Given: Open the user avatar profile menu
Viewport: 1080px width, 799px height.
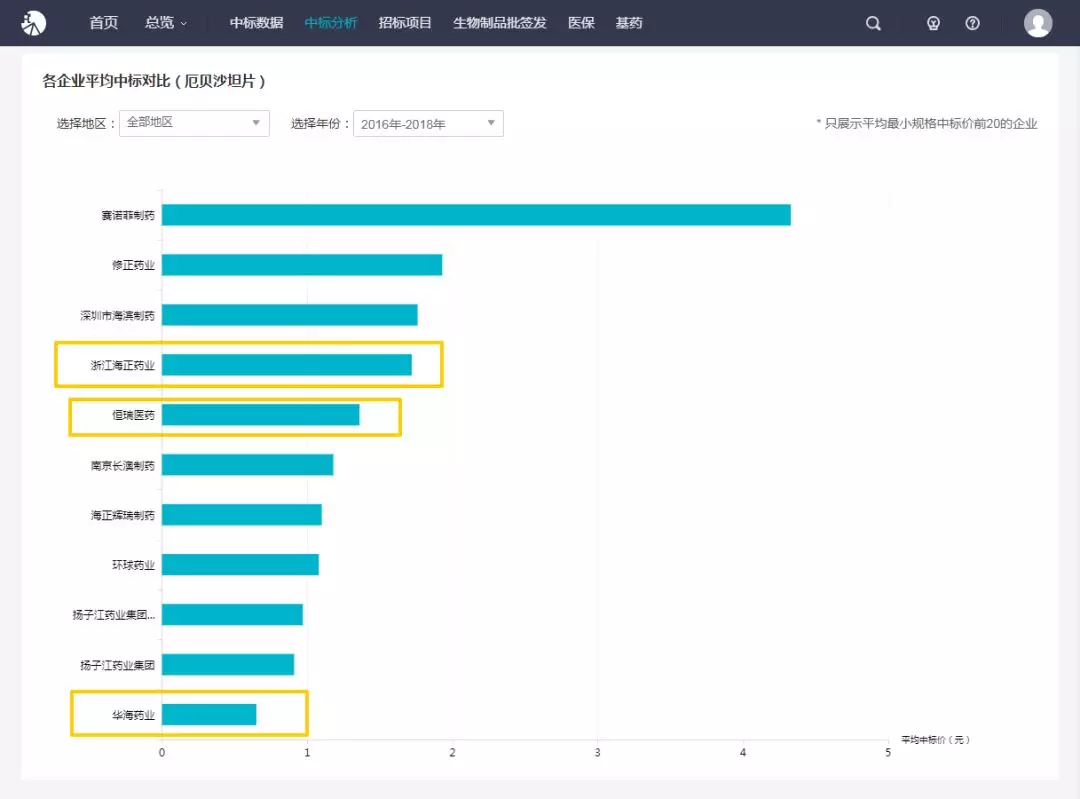Looking at the screenshot, I should coord(1038,23).
